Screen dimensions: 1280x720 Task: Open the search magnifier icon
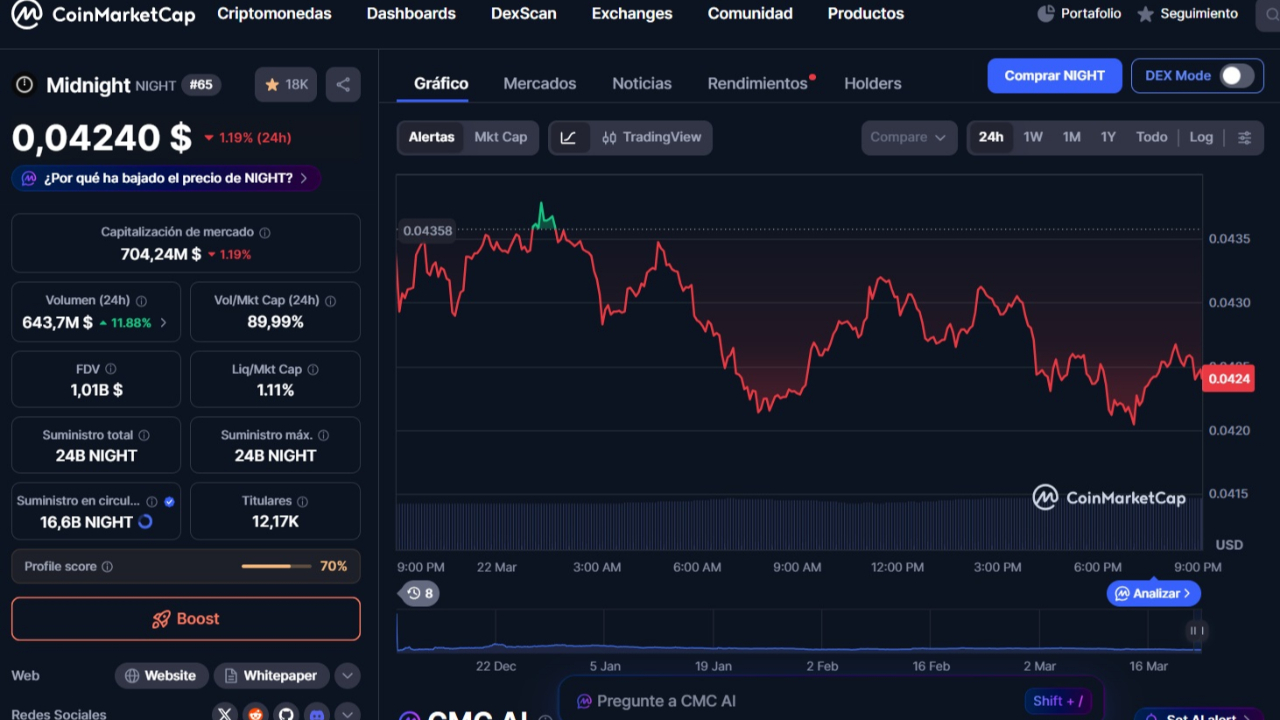(1270, 14)
